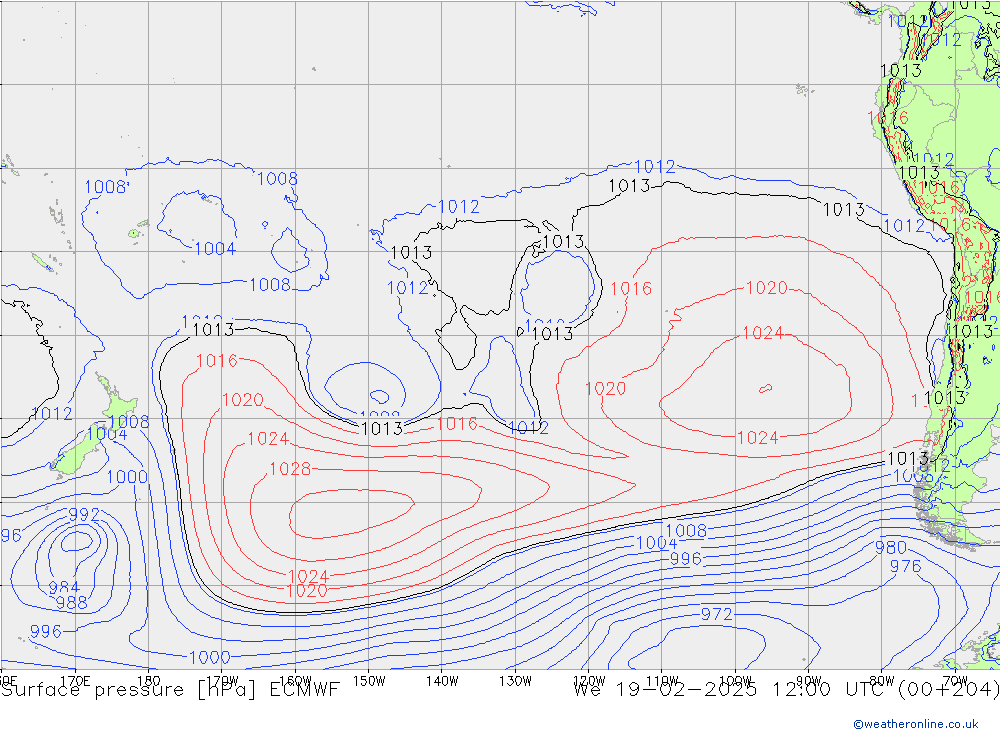Screen dimensions: 1000x733
Task: Click the '1028' isobar label
Action: [290, 469]
